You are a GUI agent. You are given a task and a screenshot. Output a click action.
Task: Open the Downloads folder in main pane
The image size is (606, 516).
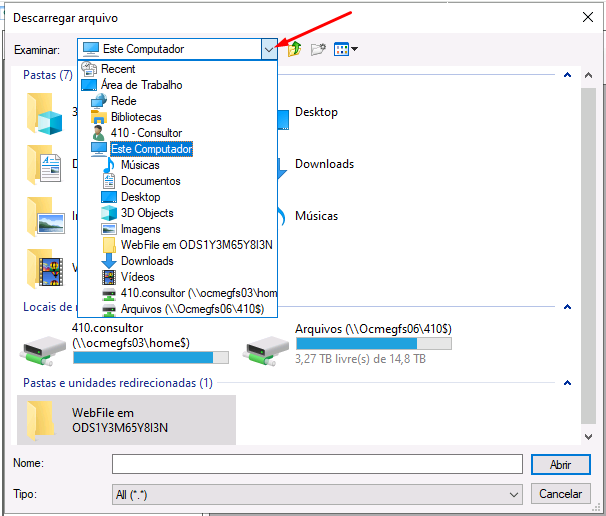323,164
